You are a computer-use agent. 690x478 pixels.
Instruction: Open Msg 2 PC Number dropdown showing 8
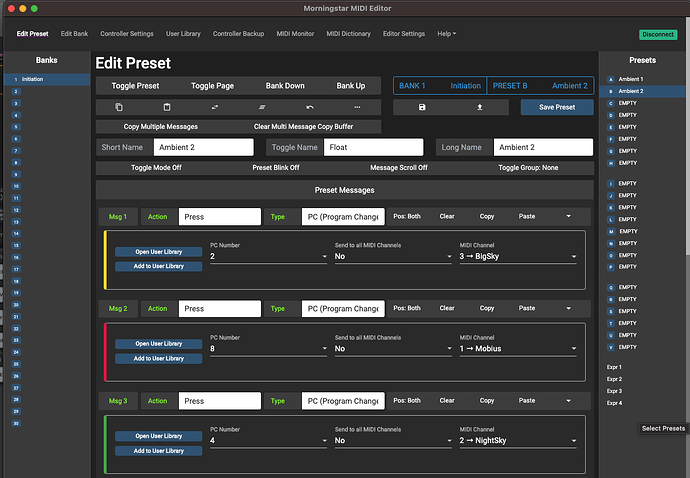tap(268, 349)
